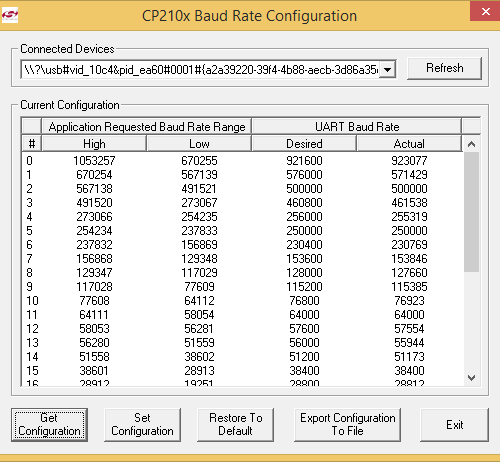Select Desired value 230400
The image size is (500, 462).
pyautogui.click(x=304, y=245)
